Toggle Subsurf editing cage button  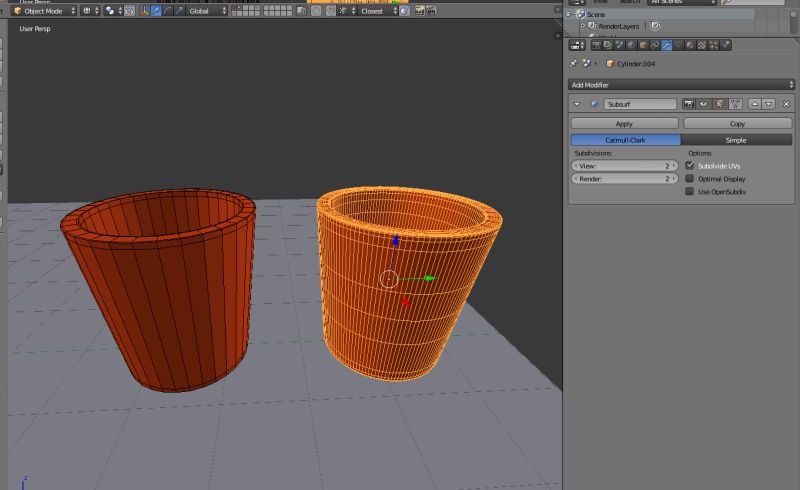(x=735, y=104)
